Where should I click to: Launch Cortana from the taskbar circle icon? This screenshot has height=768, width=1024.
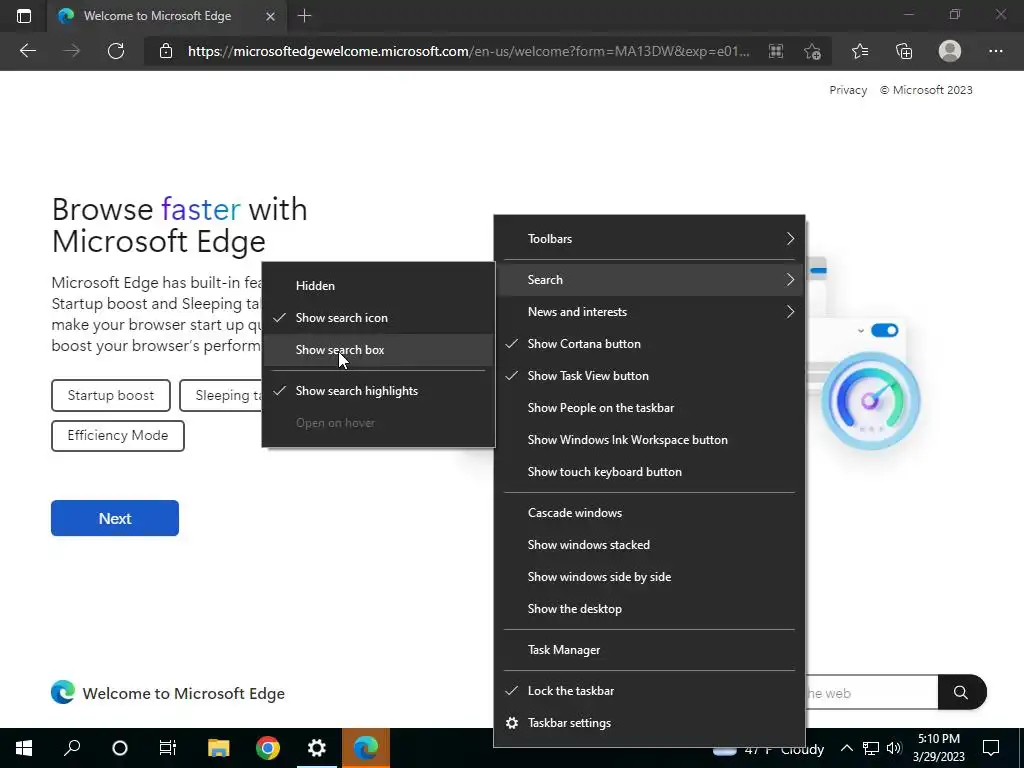click(120, 748)
